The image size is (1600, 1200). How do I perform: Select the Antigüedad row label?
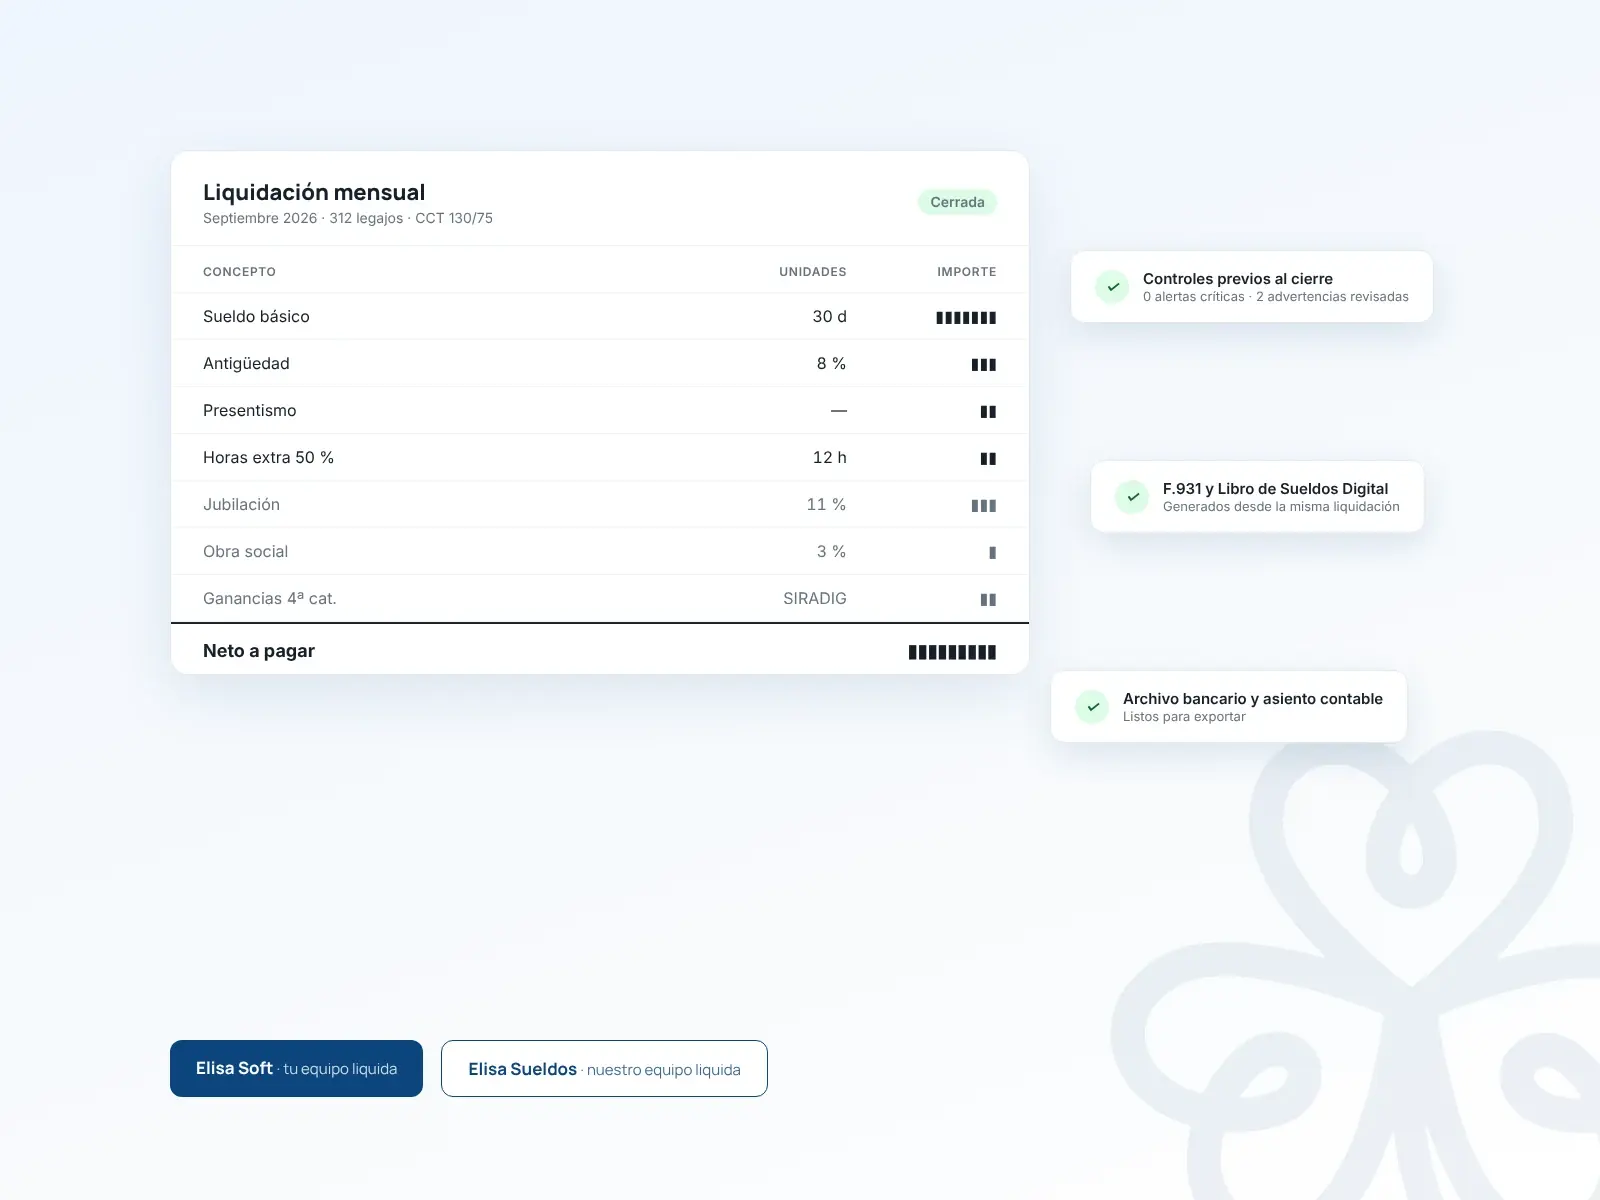[x=246, y=363]
